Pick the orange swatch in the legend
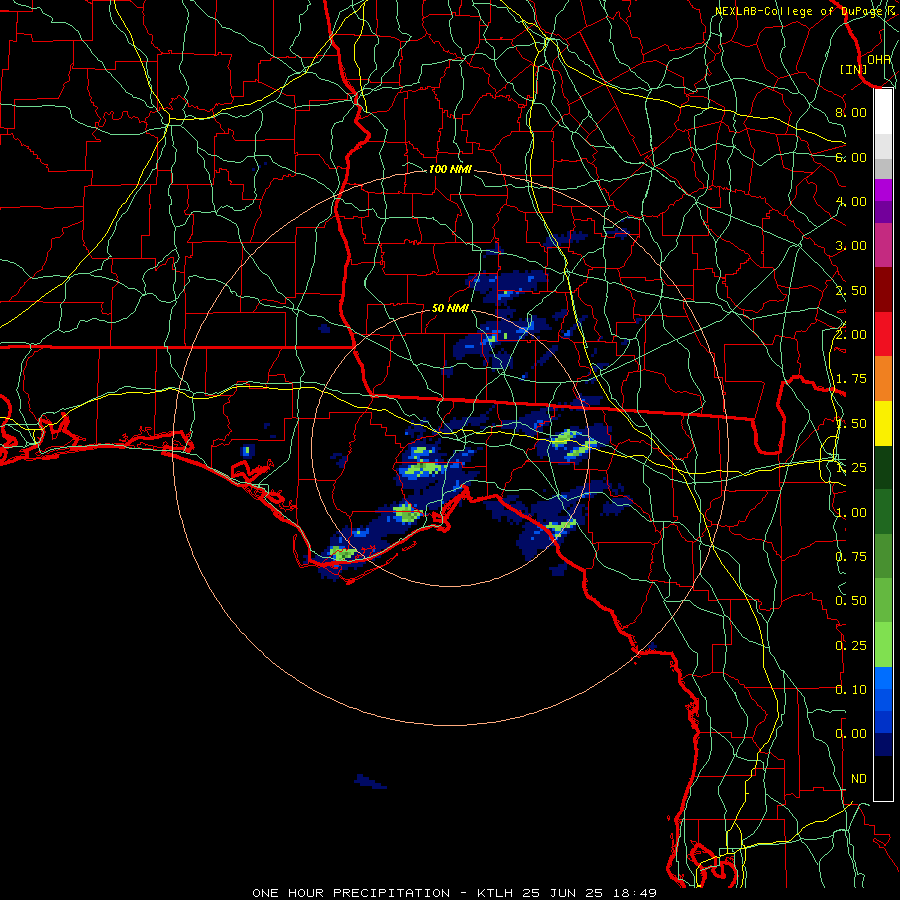 883,379
